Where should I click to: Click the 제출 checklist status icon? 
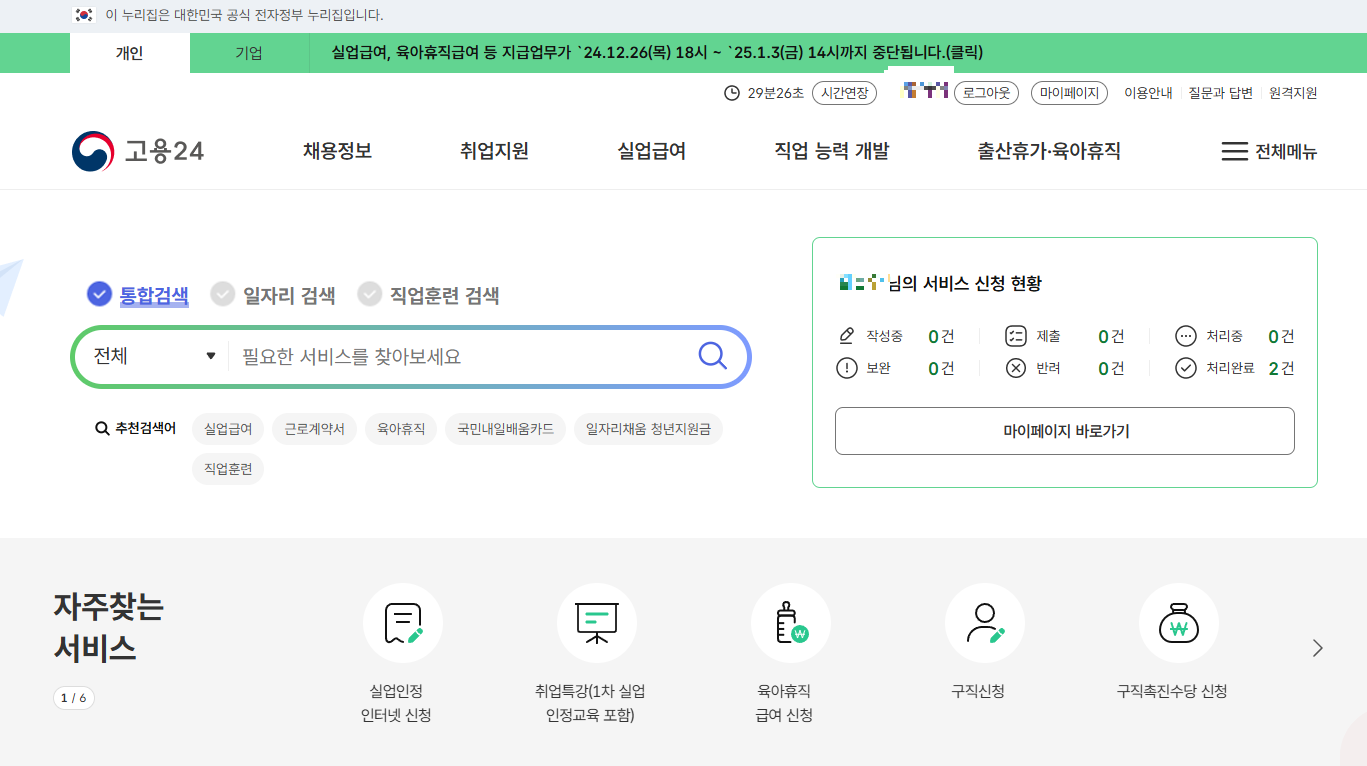point(1016,336)
